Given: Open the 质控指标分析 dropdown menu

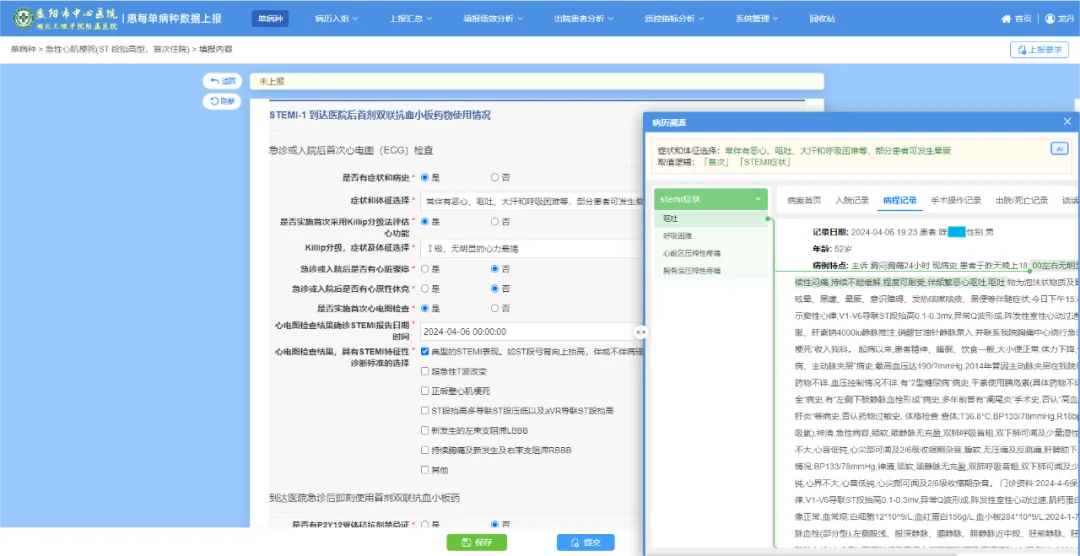Looking at the screenshot, I should 674,19.
